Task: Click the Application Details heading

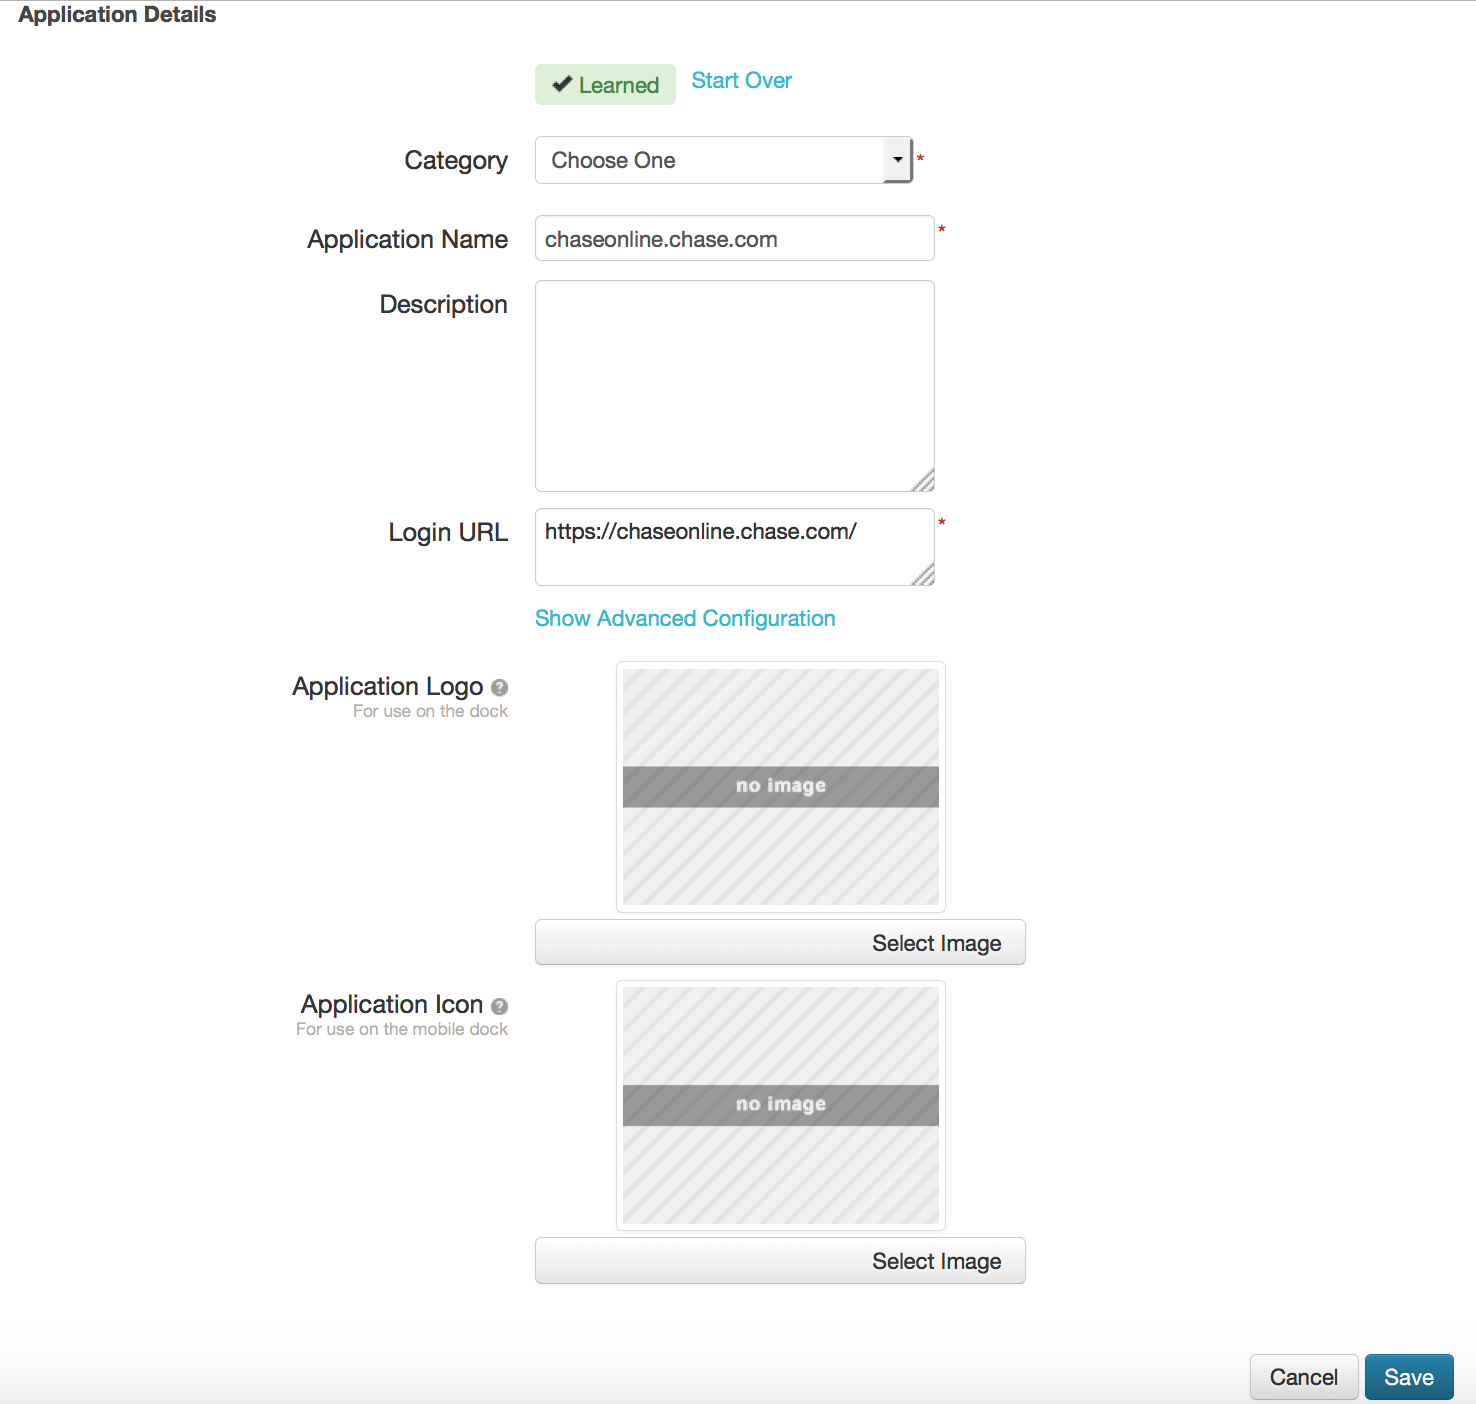Action: pos(116,14)
